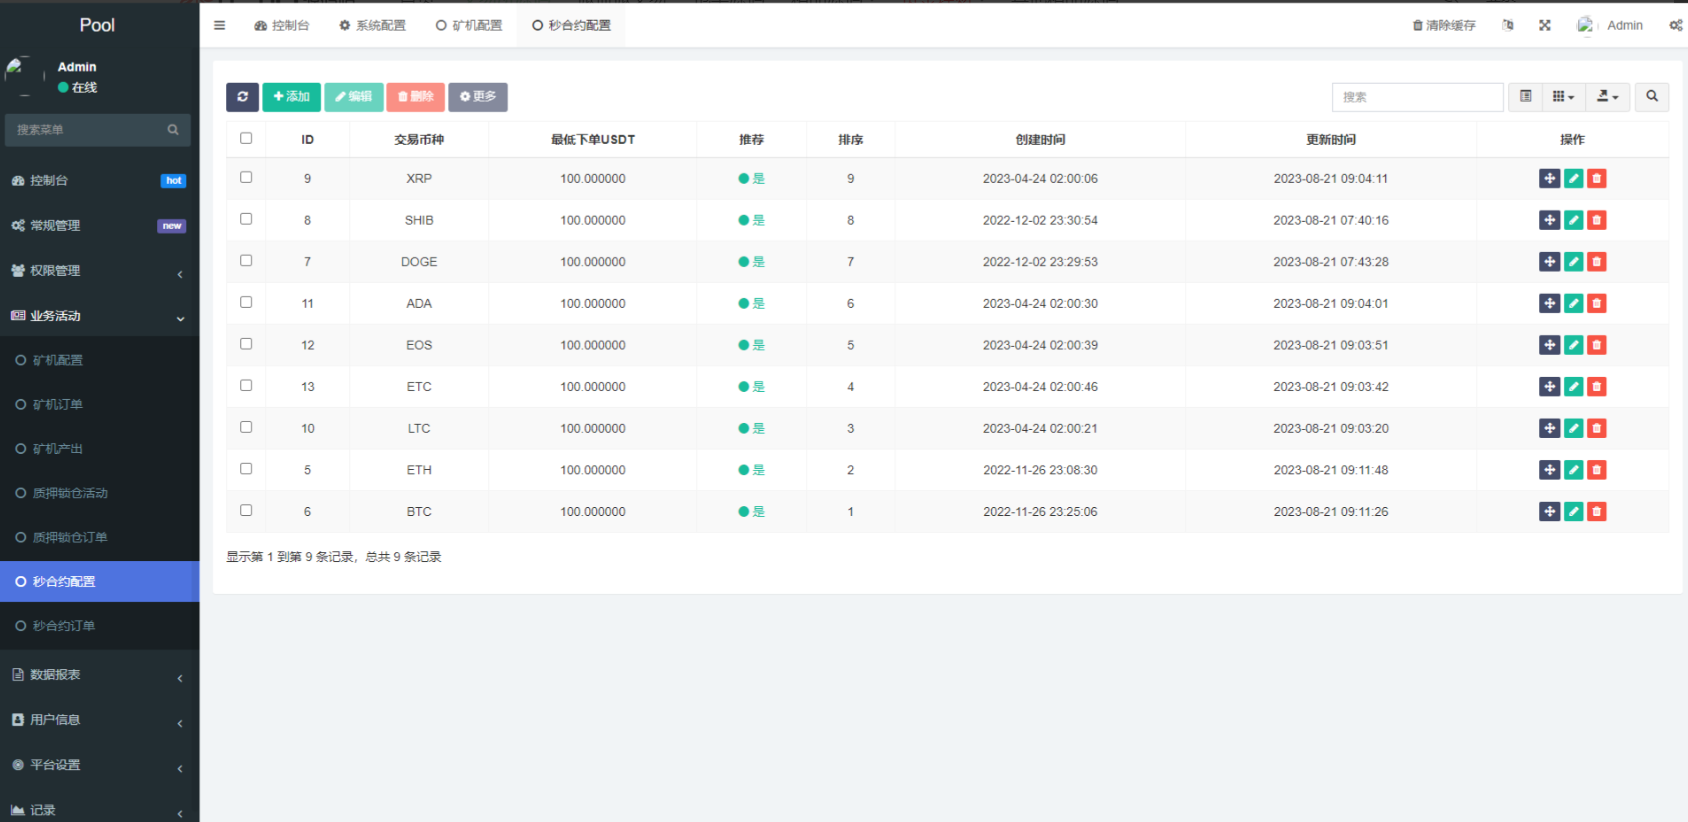Expand the 数据报表 sidebar menu
1688x822 pixels.
pos(99,675)
